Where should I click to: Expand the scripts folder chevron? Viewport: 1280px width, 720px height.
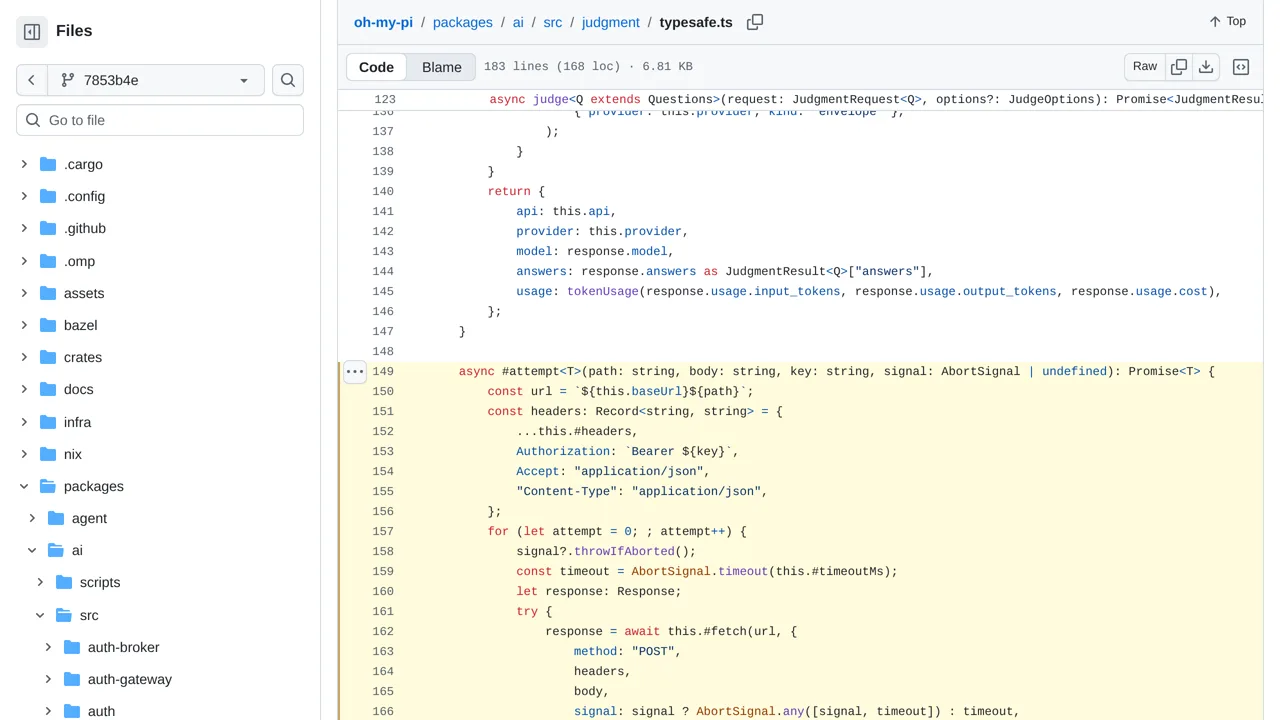pos(40,582)
